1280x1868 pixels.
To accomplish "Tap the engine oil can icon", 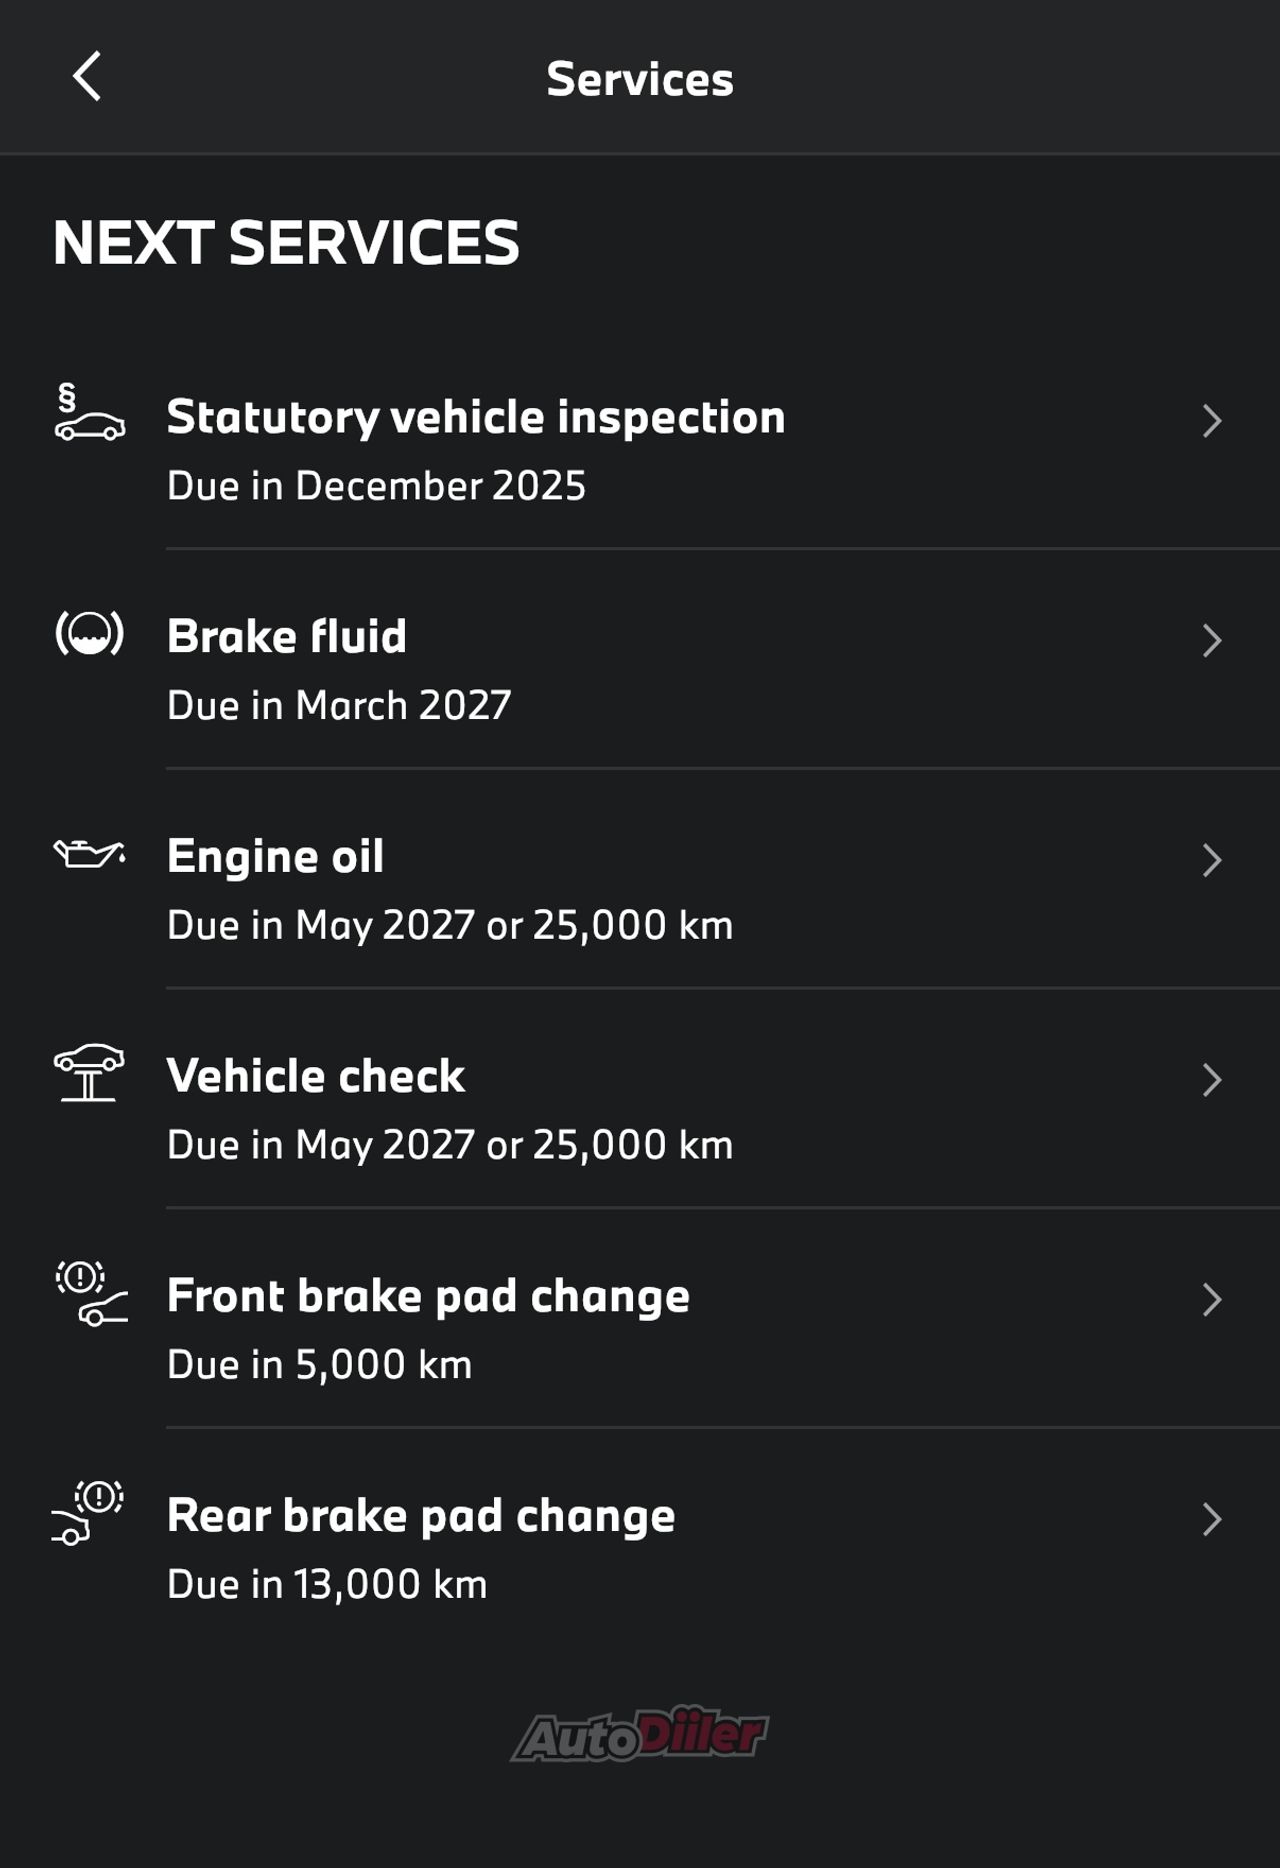I will pos(89,854).
